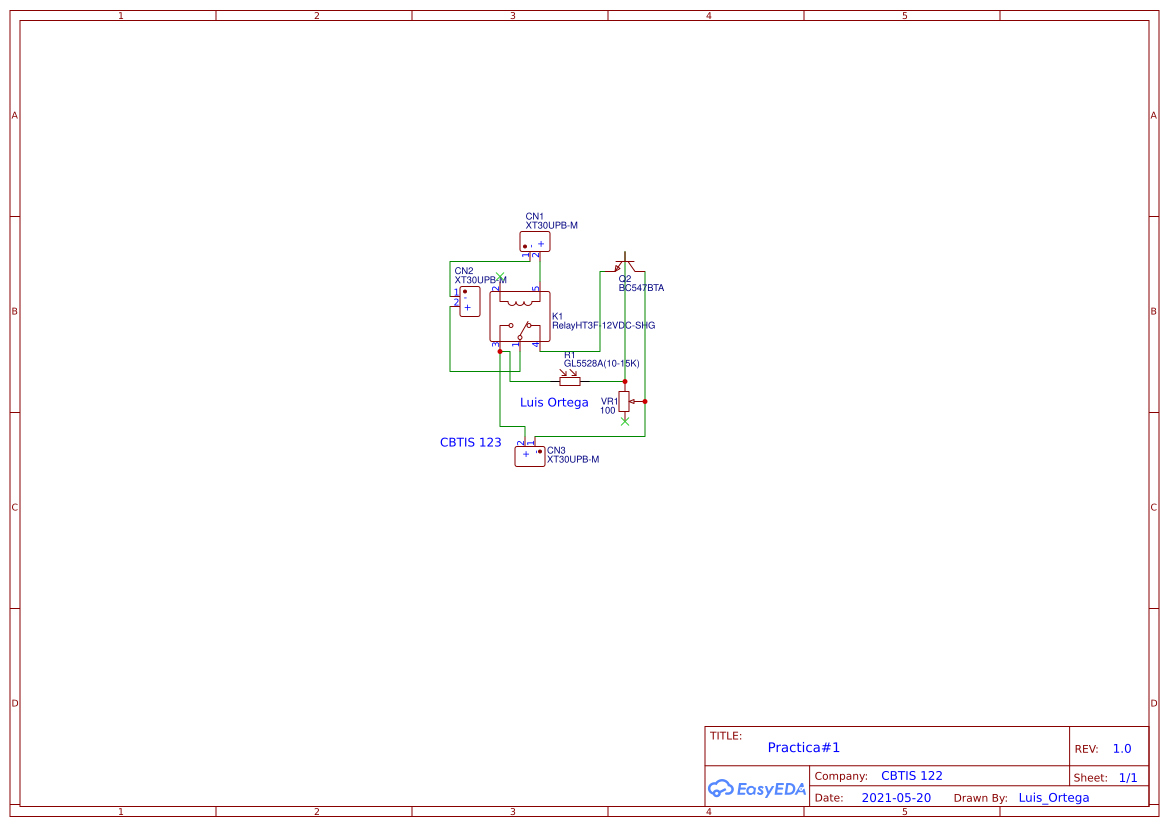1169x827 pixels.
Task: Click the wire junction dot below K1
Action: pyautogui.click(x=499, y=352)
